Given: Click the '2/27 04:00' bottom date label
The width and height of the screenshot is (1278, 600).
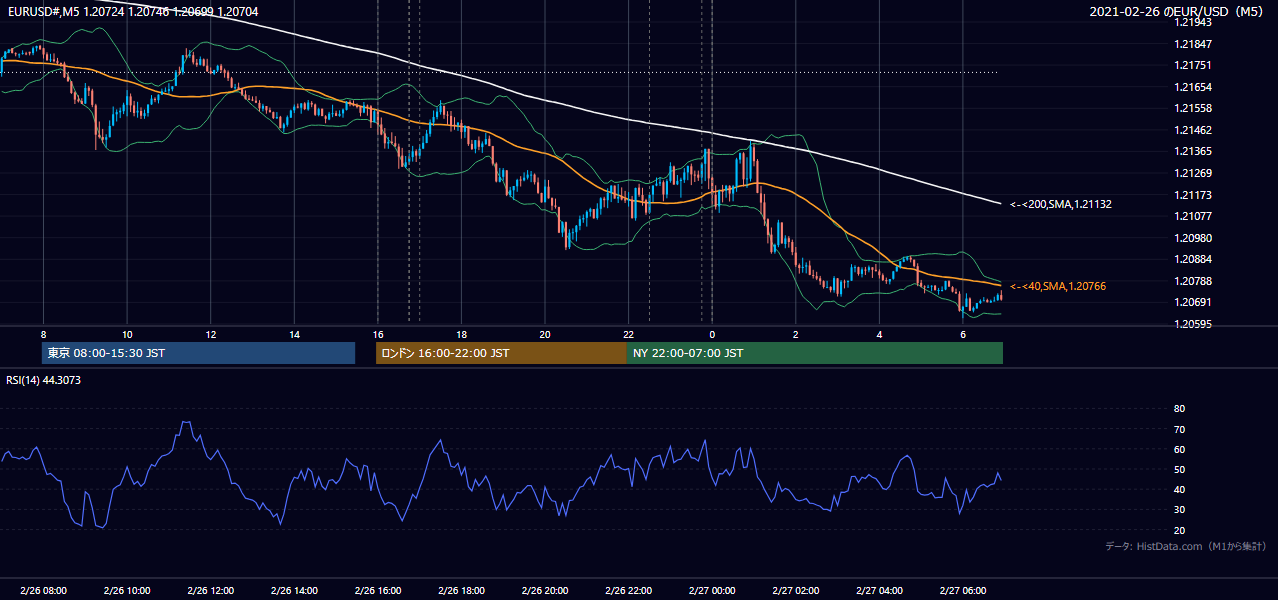Looking at the screenshot, I should click(x=879, y=591).
